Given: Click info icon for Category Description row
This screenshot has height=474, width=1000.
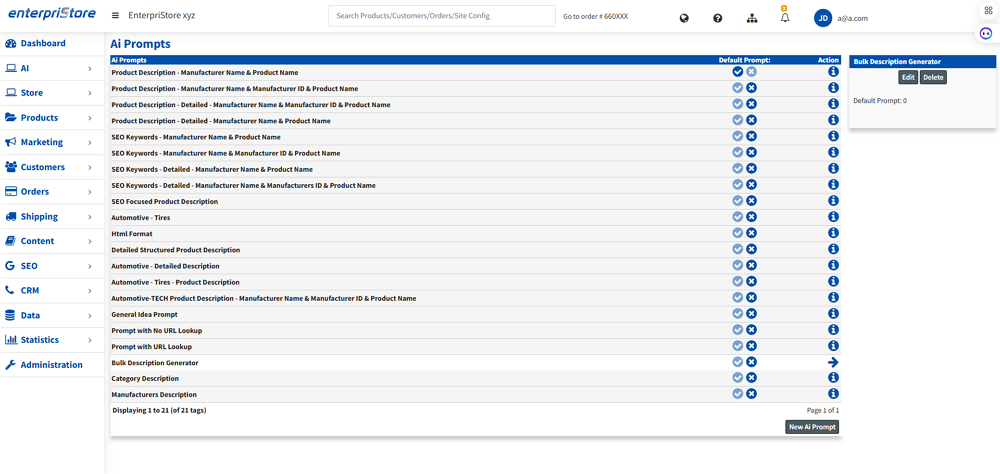Looking at the screenshot, I should pyautogui.click(x=833, y=378).
